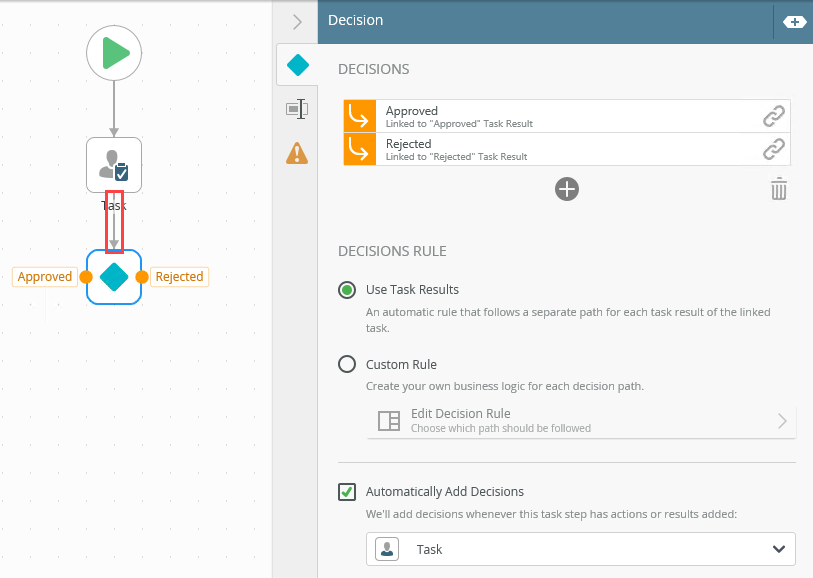This screenshot has height=578, width=813.
Task: Click the link icon for Rejected decision
Action: (773, 150)
